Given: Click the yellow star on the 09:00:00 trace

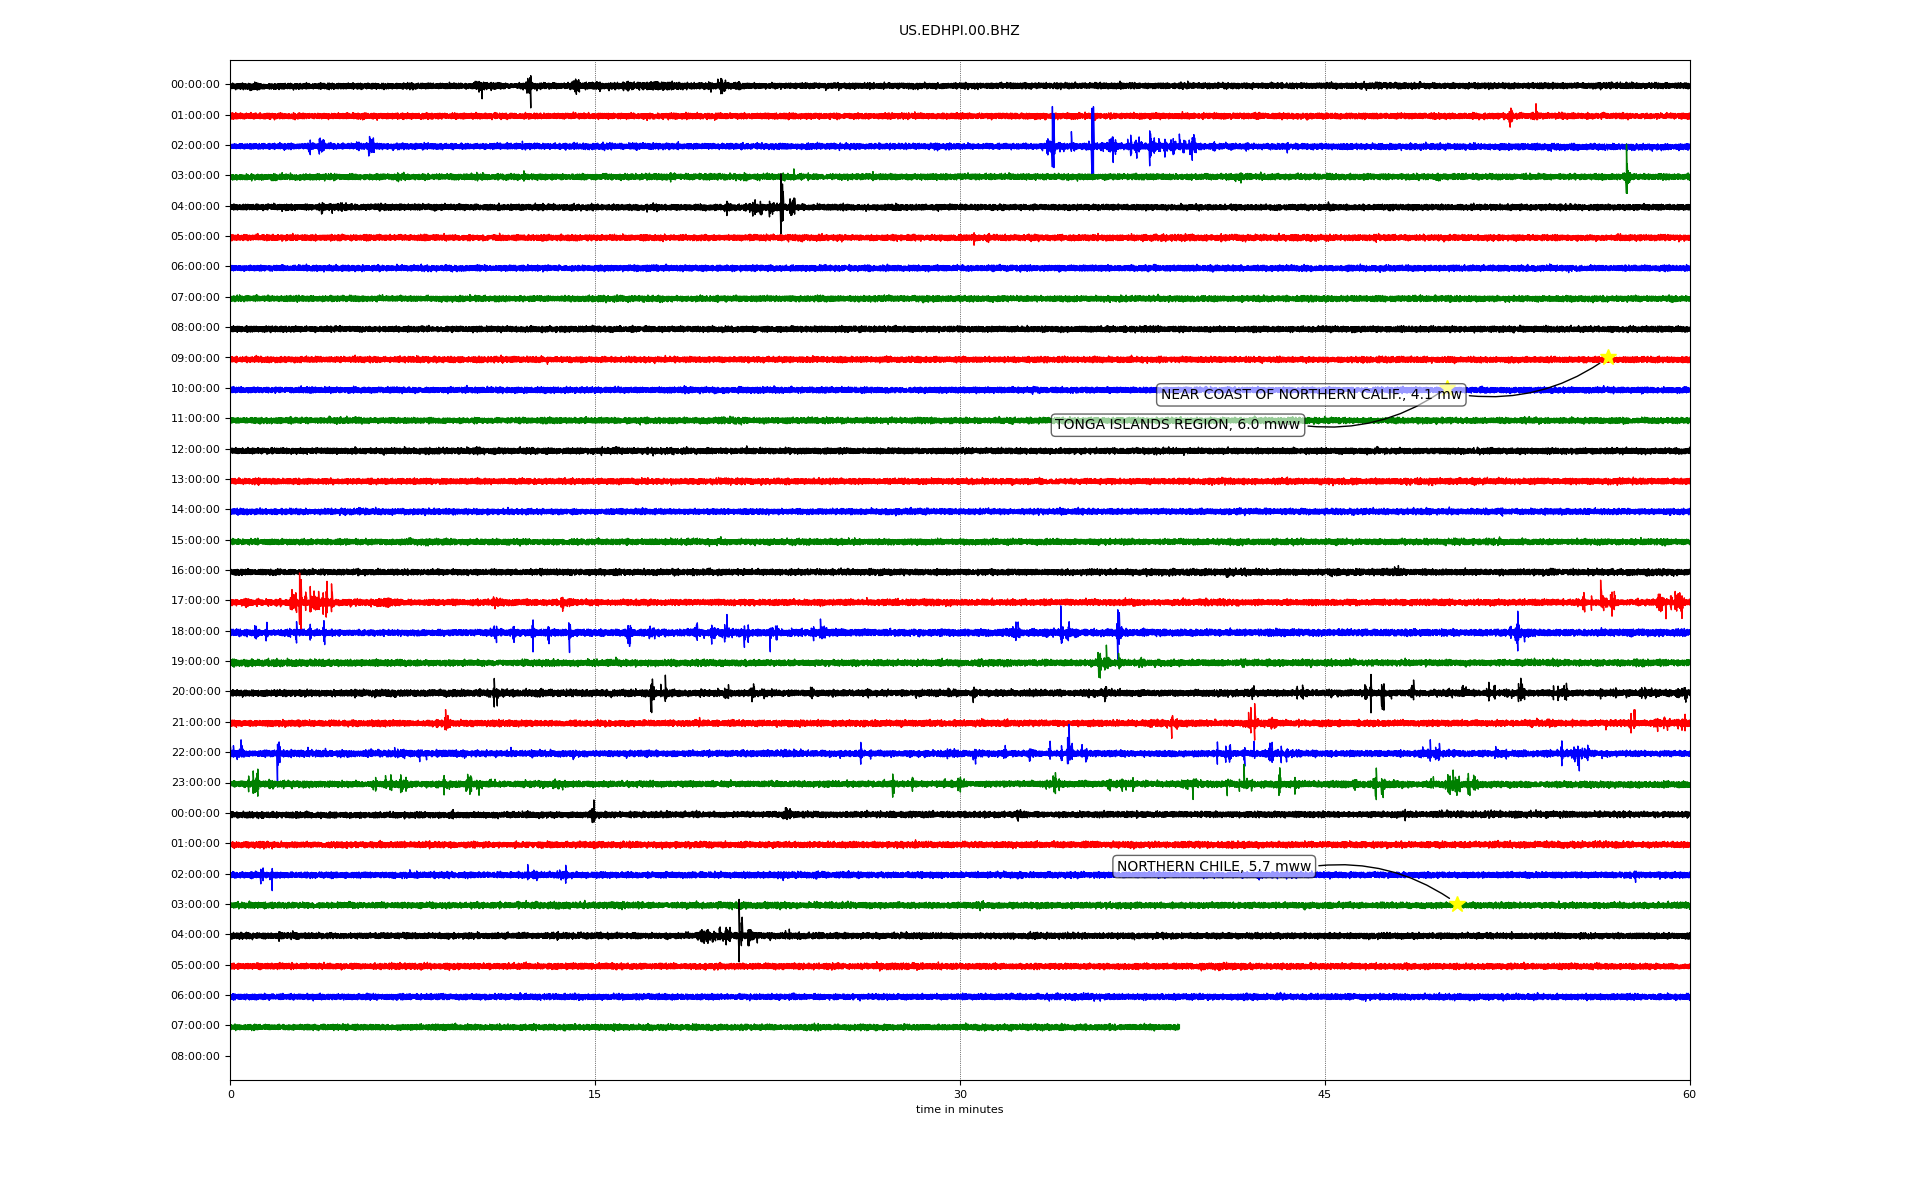Looking at the screenshot, I should coord(1608,357).
